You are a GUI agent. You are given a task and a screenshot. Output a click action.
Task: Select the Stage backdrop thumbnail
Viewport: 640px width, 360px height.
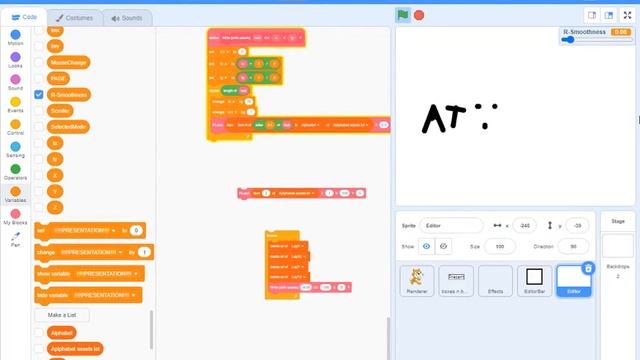[x=618, y=246]
